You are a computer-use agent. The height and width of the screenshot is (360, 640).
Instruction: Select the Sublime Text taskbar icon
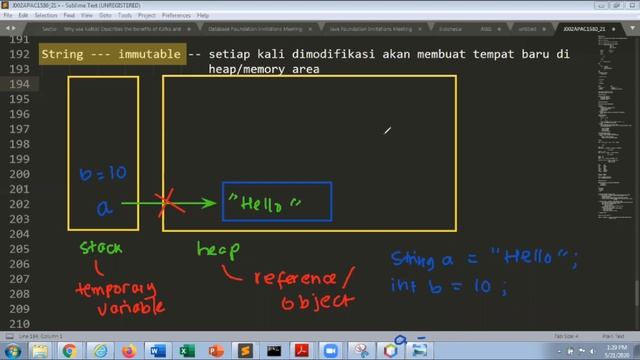[245, 351]
